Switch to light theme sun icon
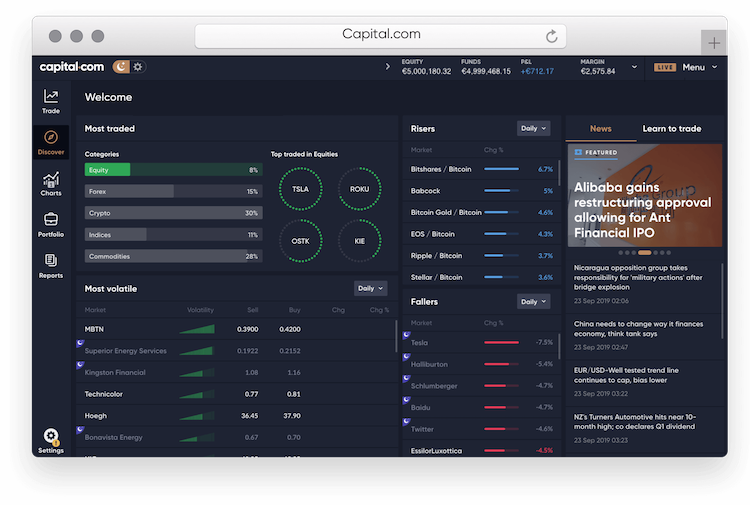 click(x=138, y=67)
